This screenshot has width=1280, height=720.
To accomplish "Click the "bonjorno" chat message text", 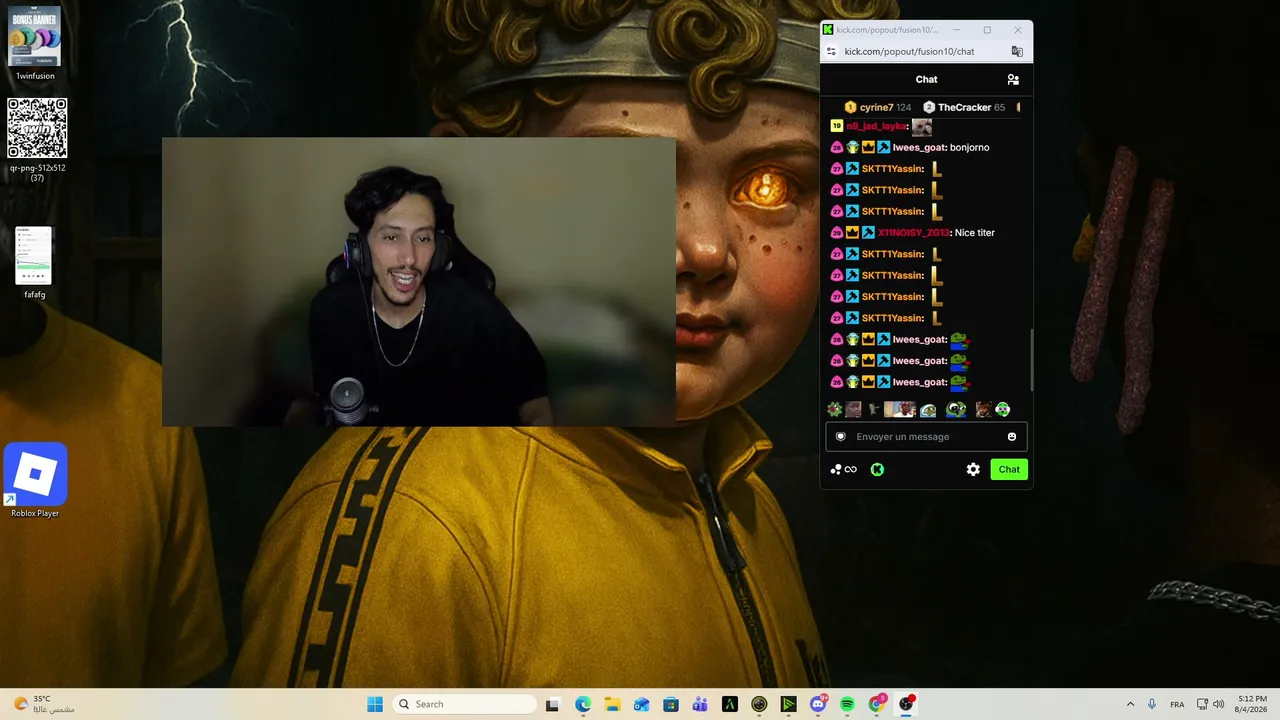I will coord(970,148).
